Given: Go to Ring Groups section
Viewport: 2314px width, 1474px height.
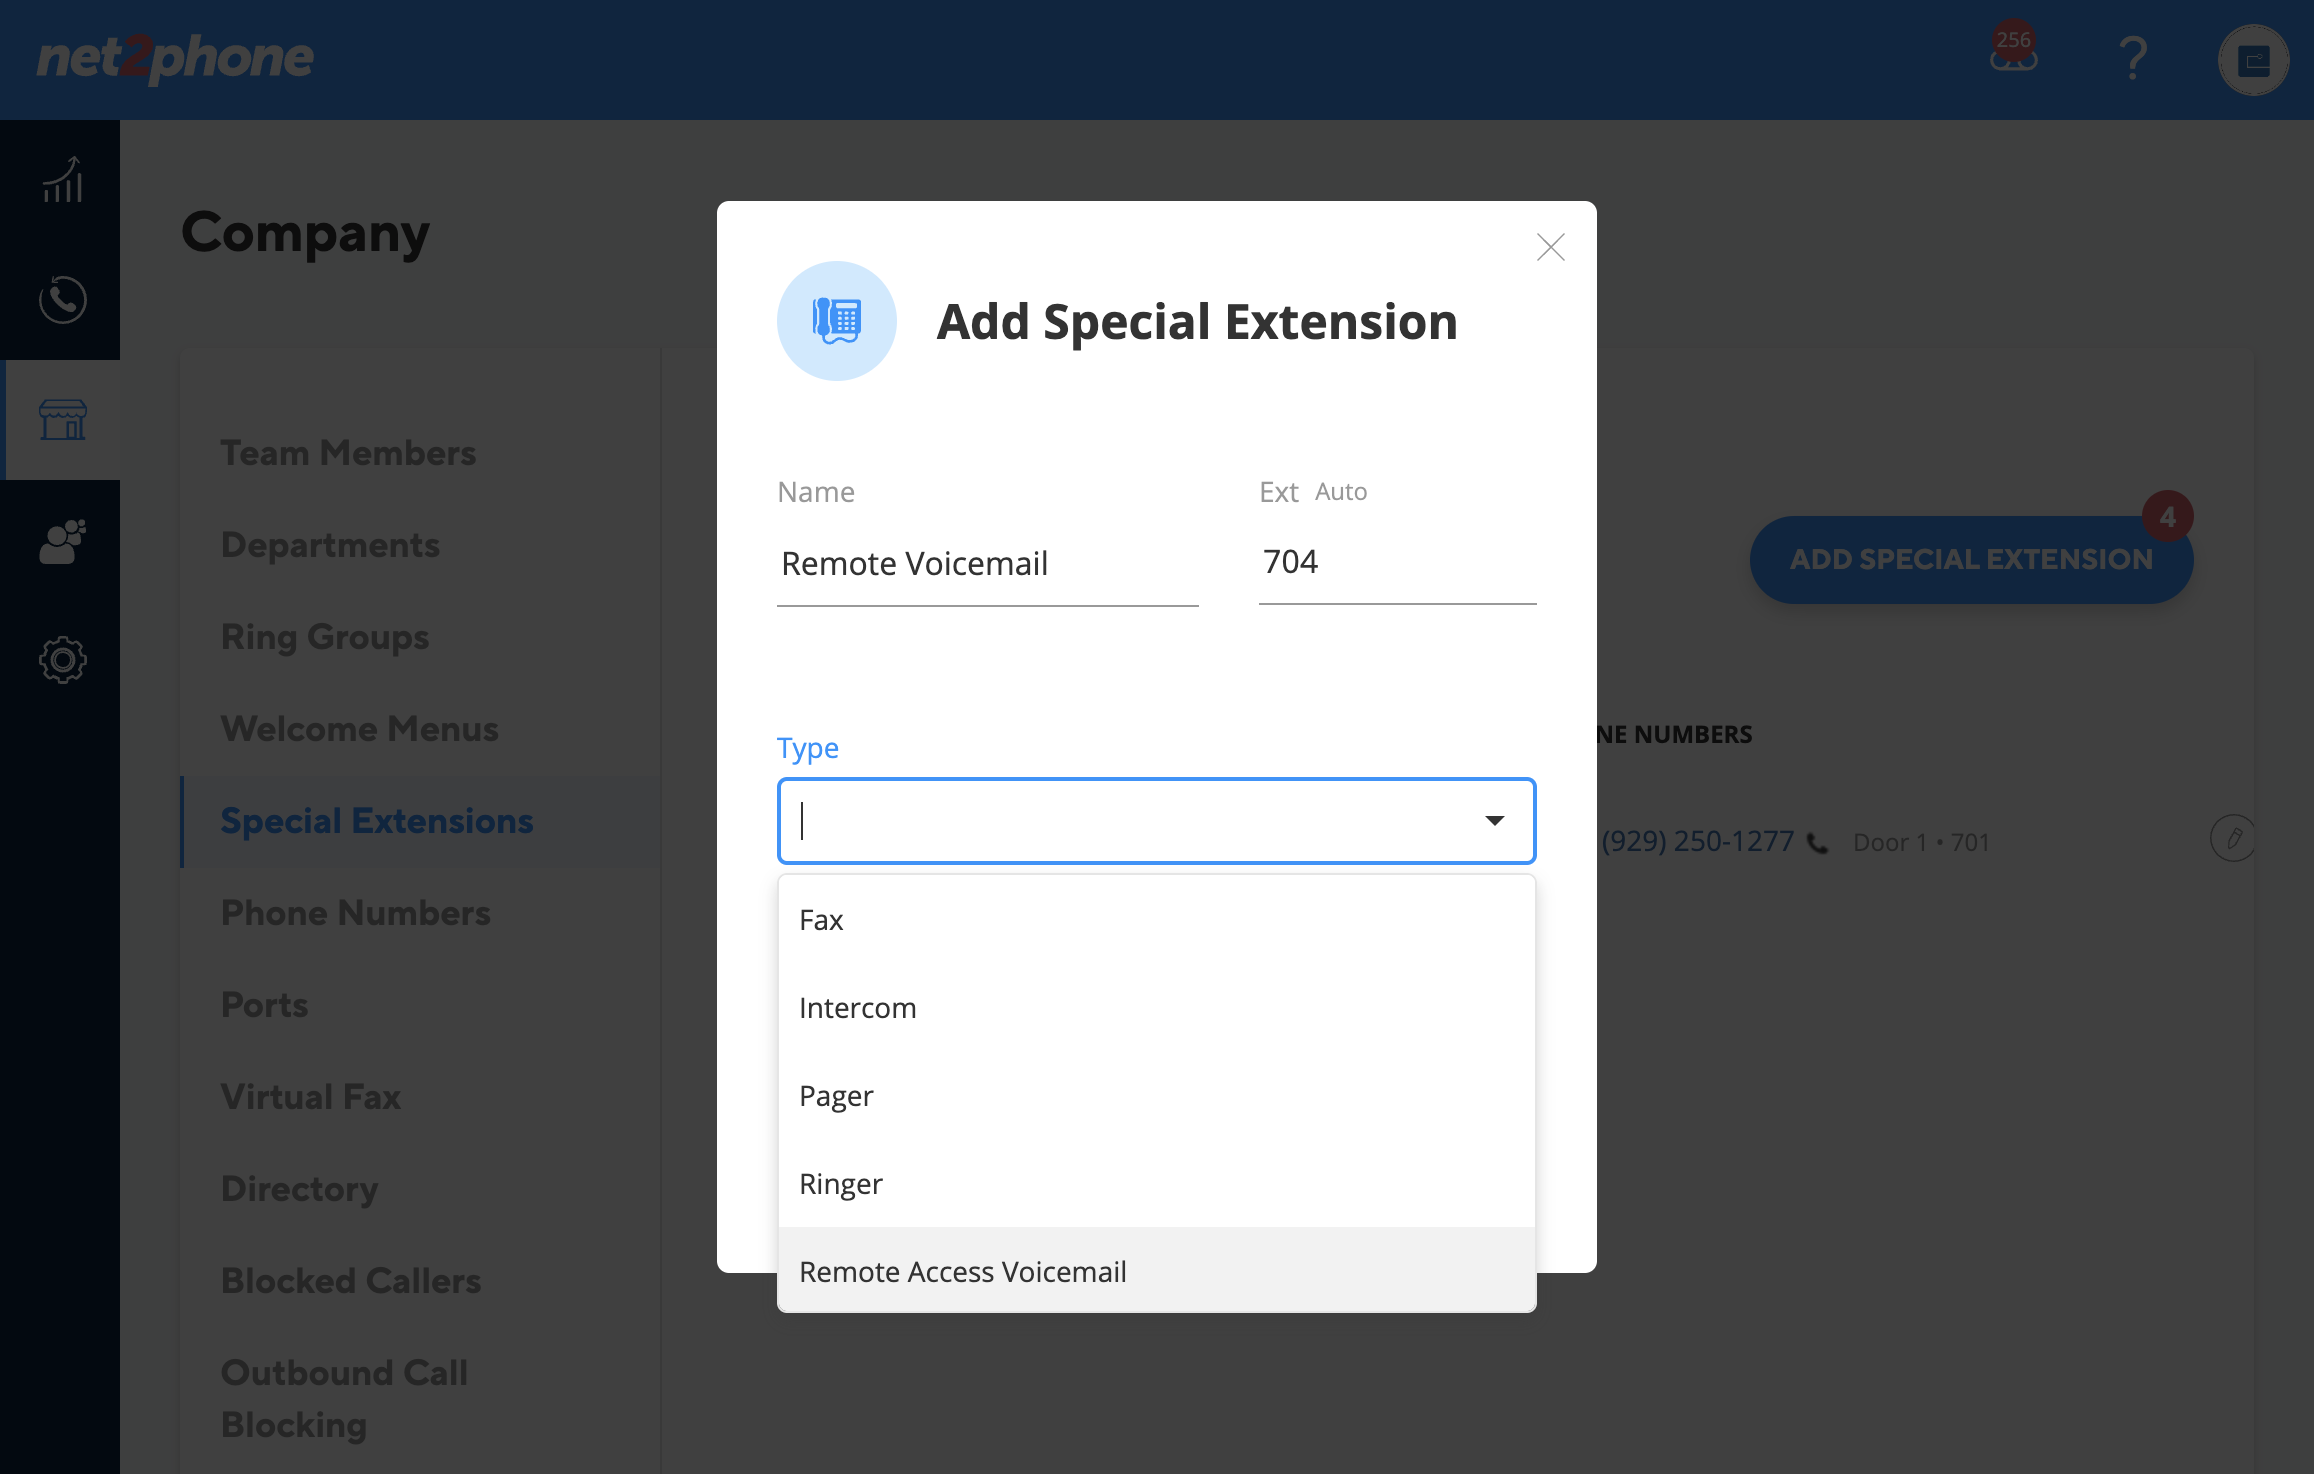Looking at the screenshot, I should [325, 637].
